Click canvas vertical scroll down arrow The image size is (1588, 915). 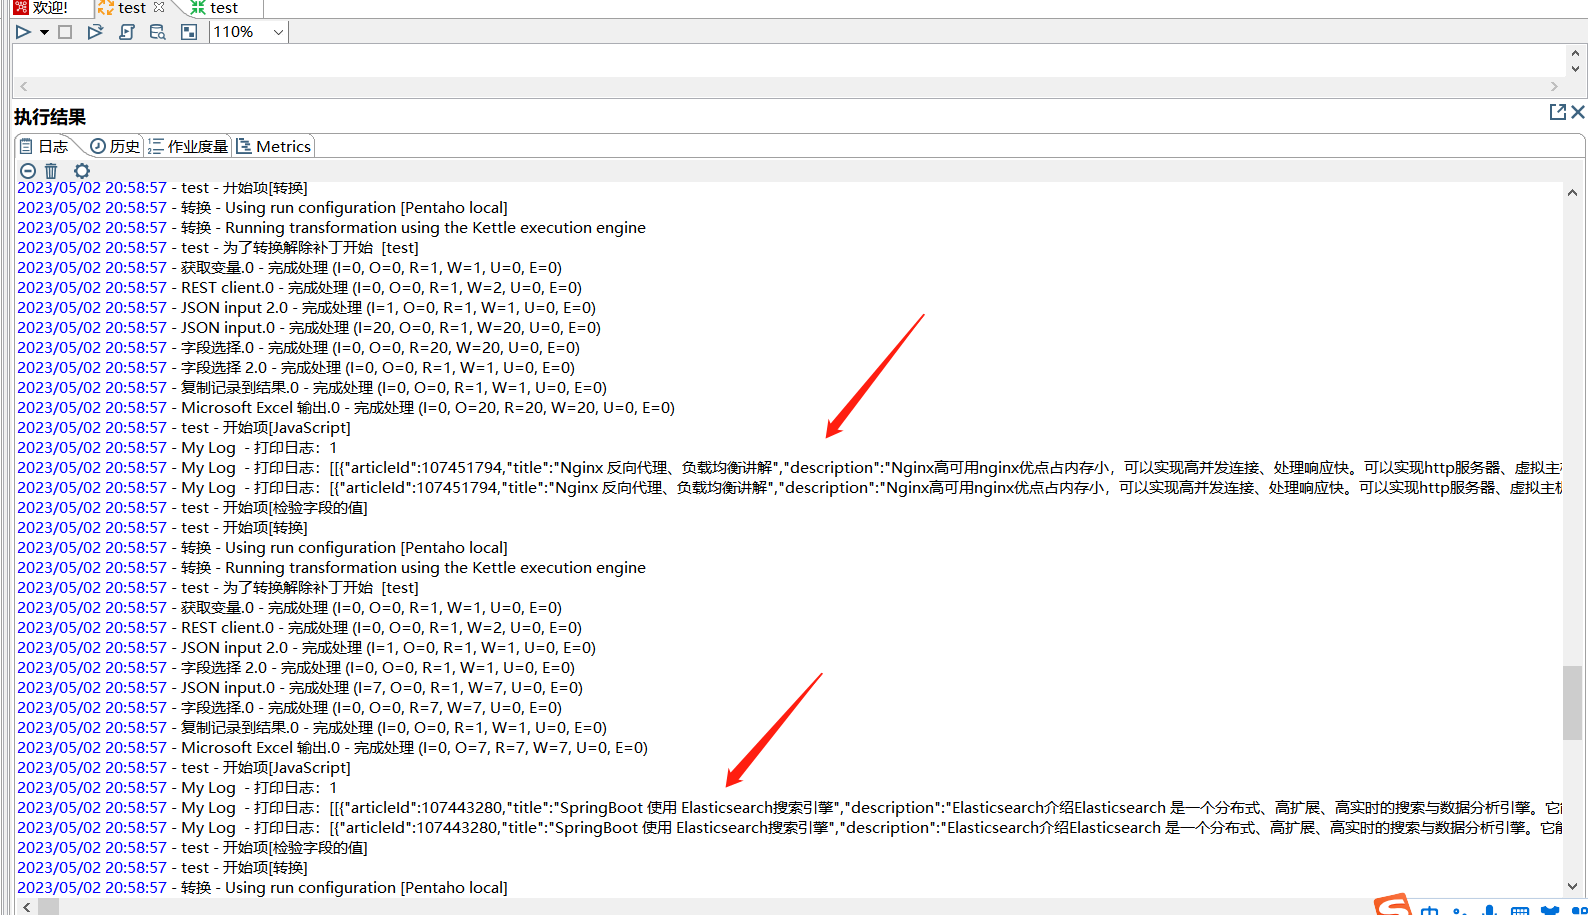[x=1576, y=69]
